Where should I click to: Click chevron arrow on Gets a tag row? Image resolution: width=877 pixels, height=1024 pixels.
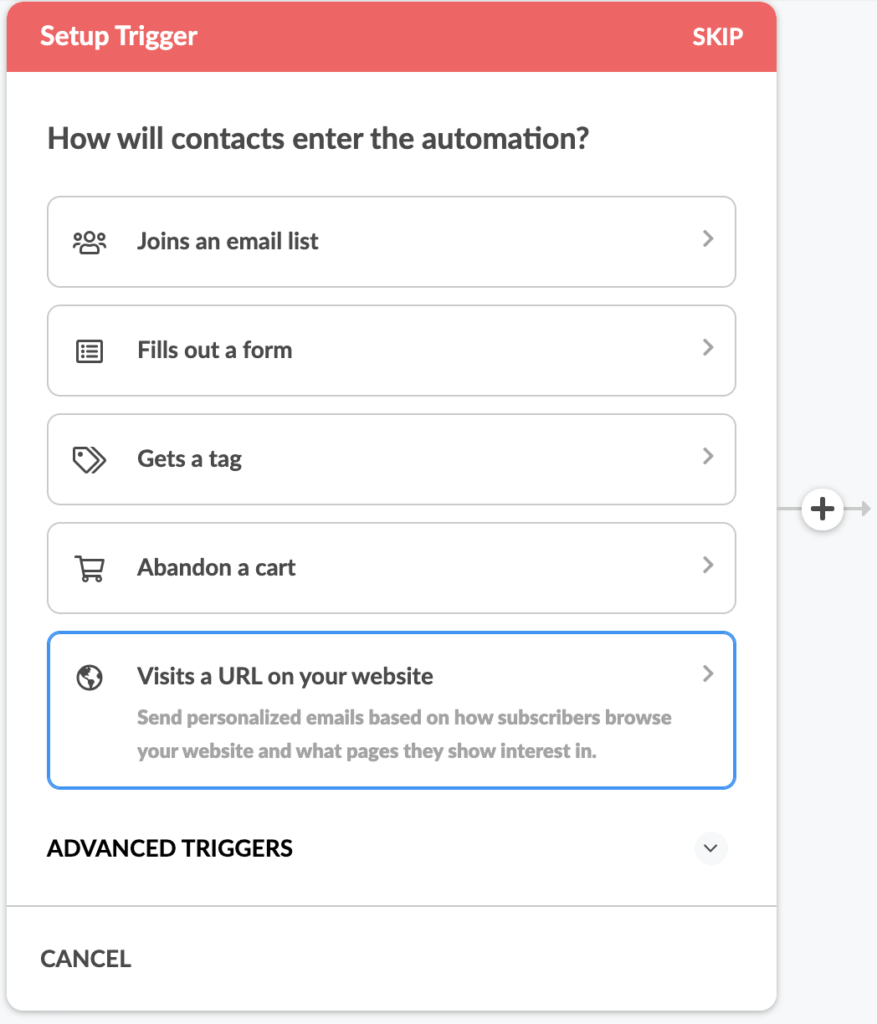[708, 456]
